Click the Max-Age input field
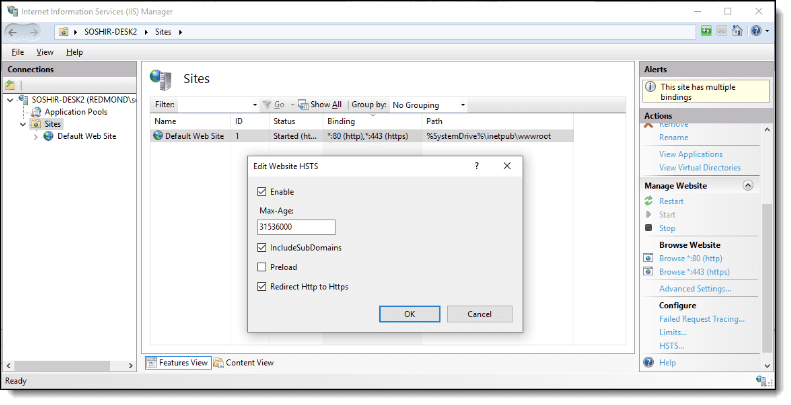The image size is (791, 405). [x=296, y=227]
